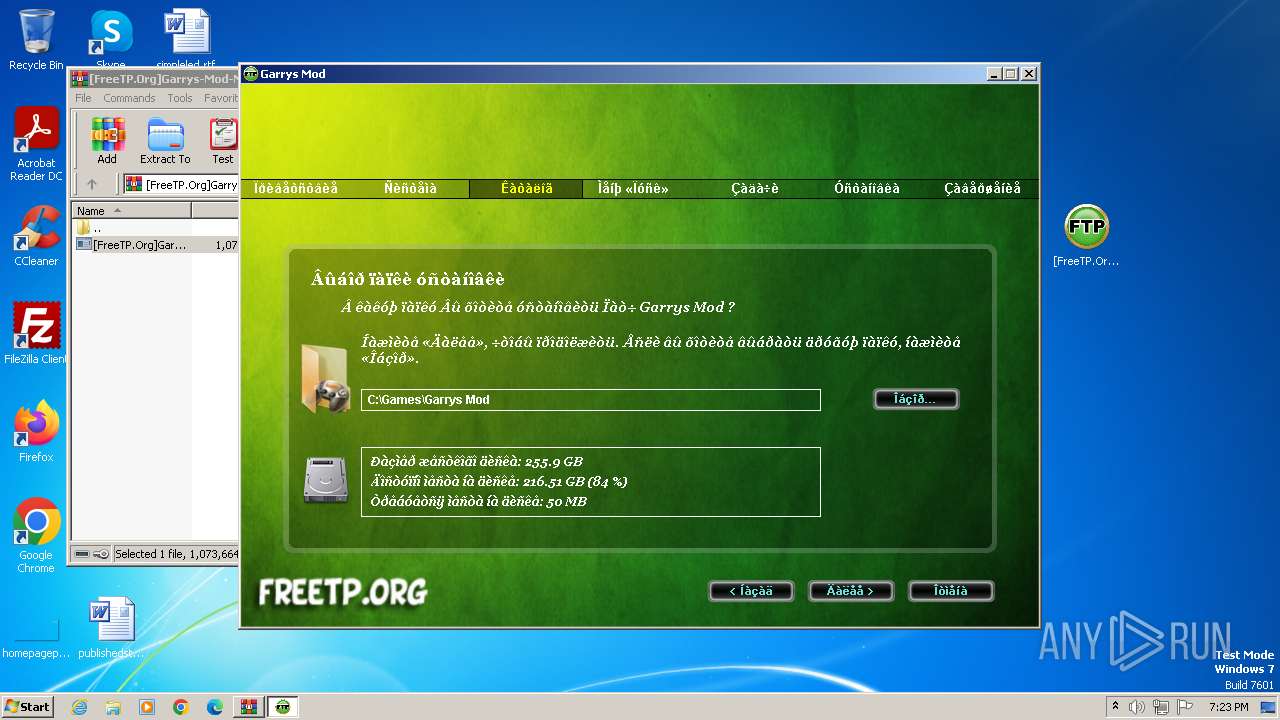
Task: Click the WinRAR archive path address field
Action: [181, 184]
